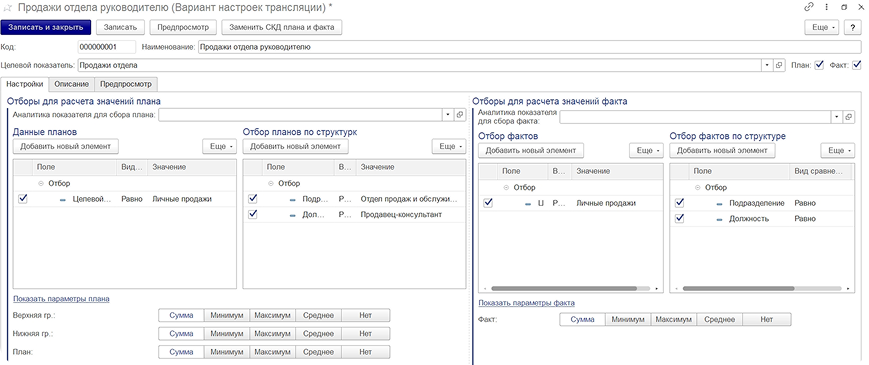
Task: Expand the Целевой показатель dropdown list
Action: point(768,65)
